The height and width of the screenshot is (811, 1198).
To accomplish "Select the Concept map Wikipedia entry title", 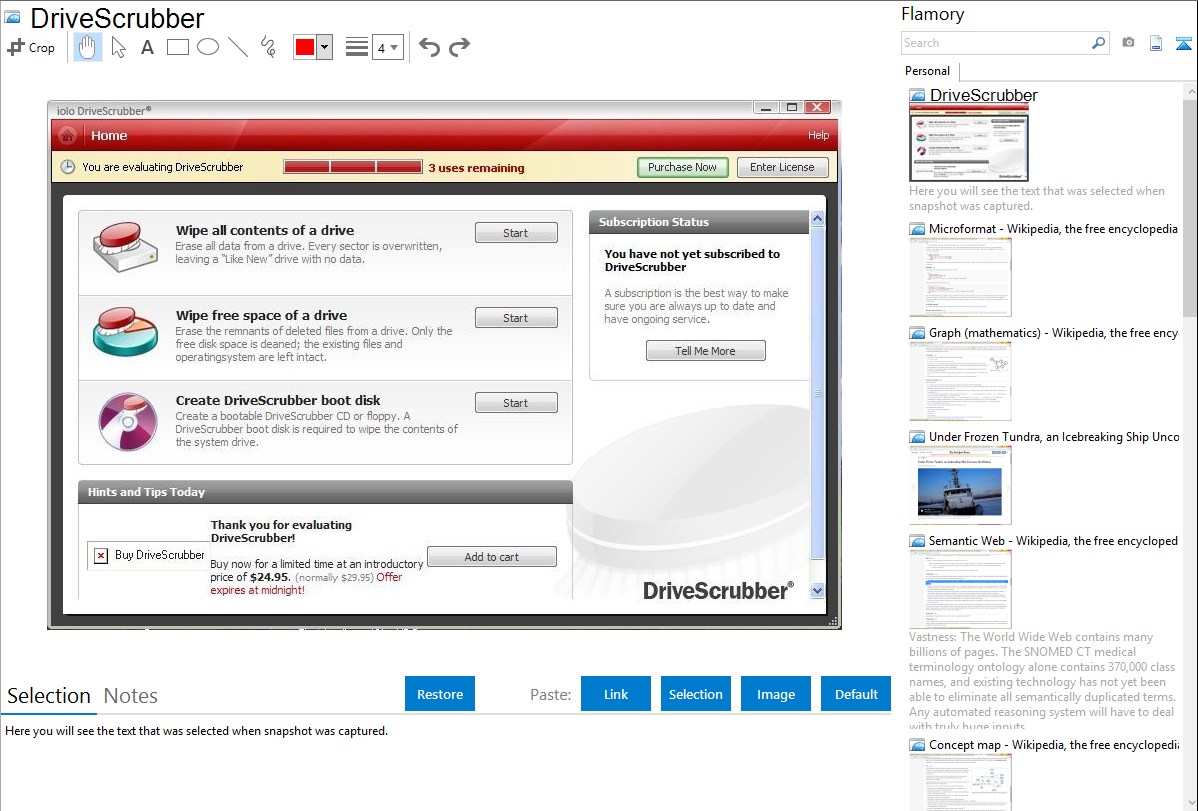I will [1054, 745].
